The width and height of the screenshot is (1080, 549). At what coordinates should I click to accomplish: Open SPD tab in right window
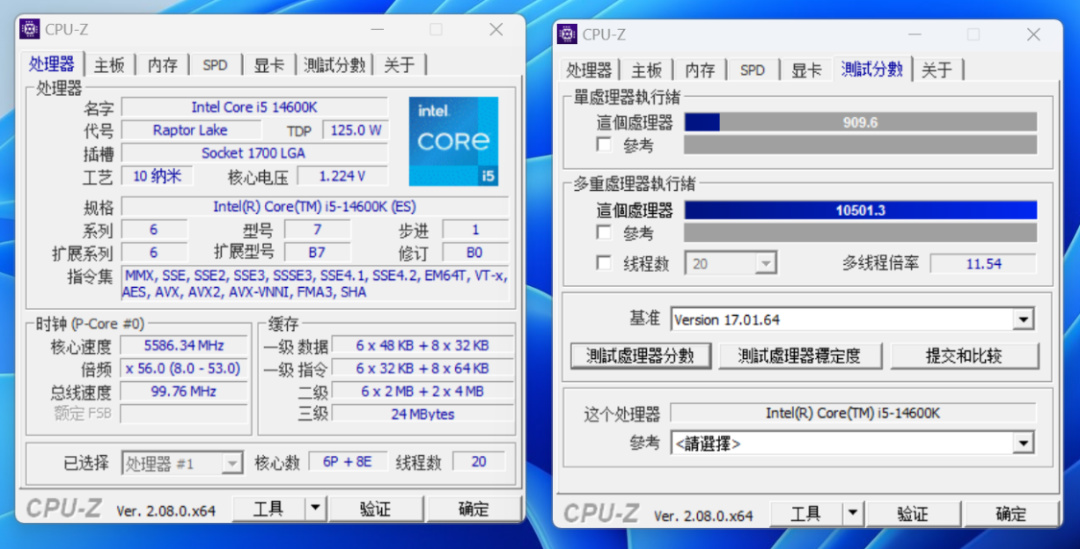(x=752, y=70)
